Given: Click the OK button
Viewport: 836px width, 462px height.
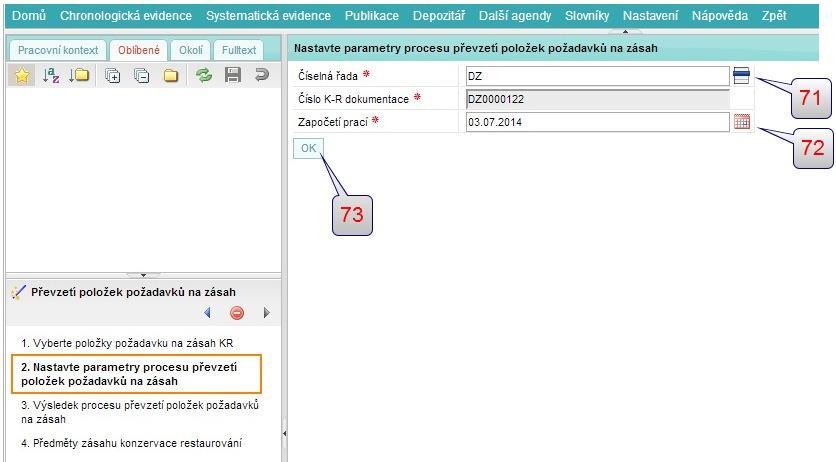Looking at the screenshot, I should point(308,148).
